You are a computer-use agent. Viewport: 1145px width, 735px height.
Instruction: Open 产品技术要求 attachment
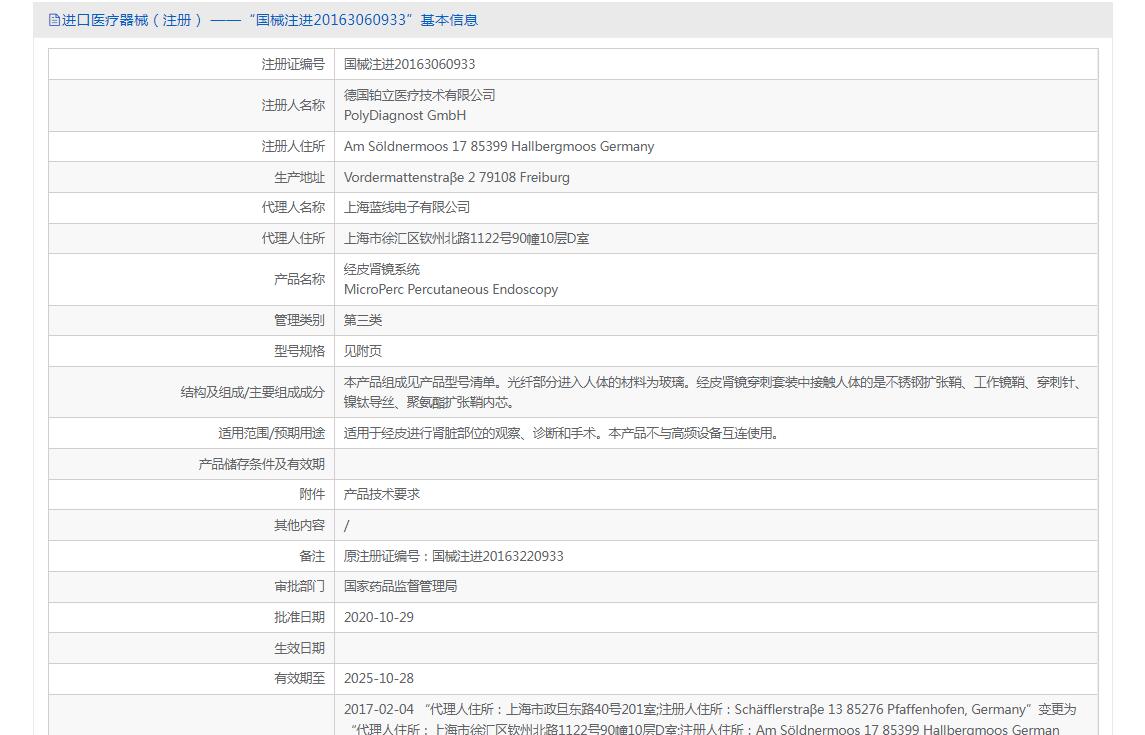pos(382,494)
